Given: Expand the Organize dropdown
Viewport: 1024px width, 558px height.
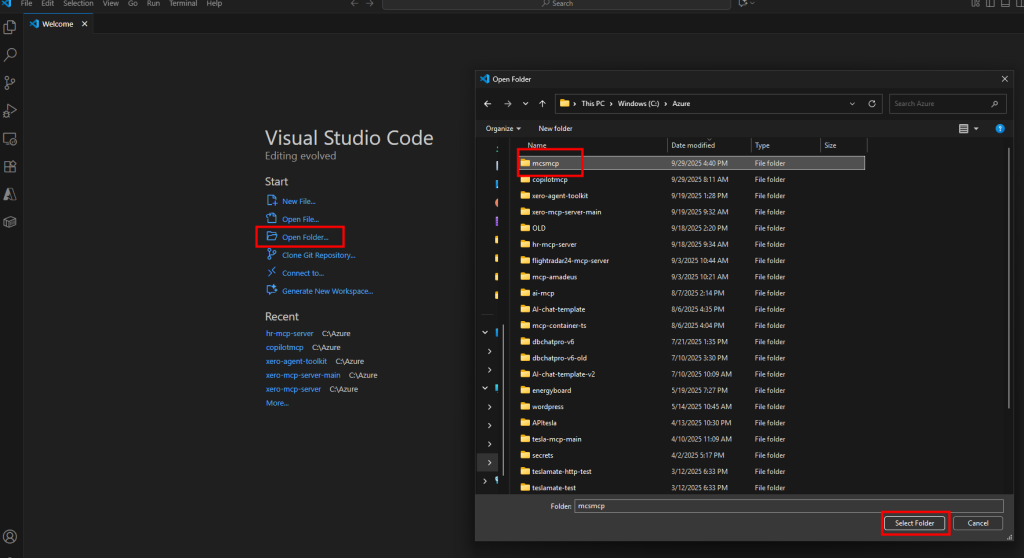Looking at the screenshot, I should pyautogui.click(x=503, y=129).
